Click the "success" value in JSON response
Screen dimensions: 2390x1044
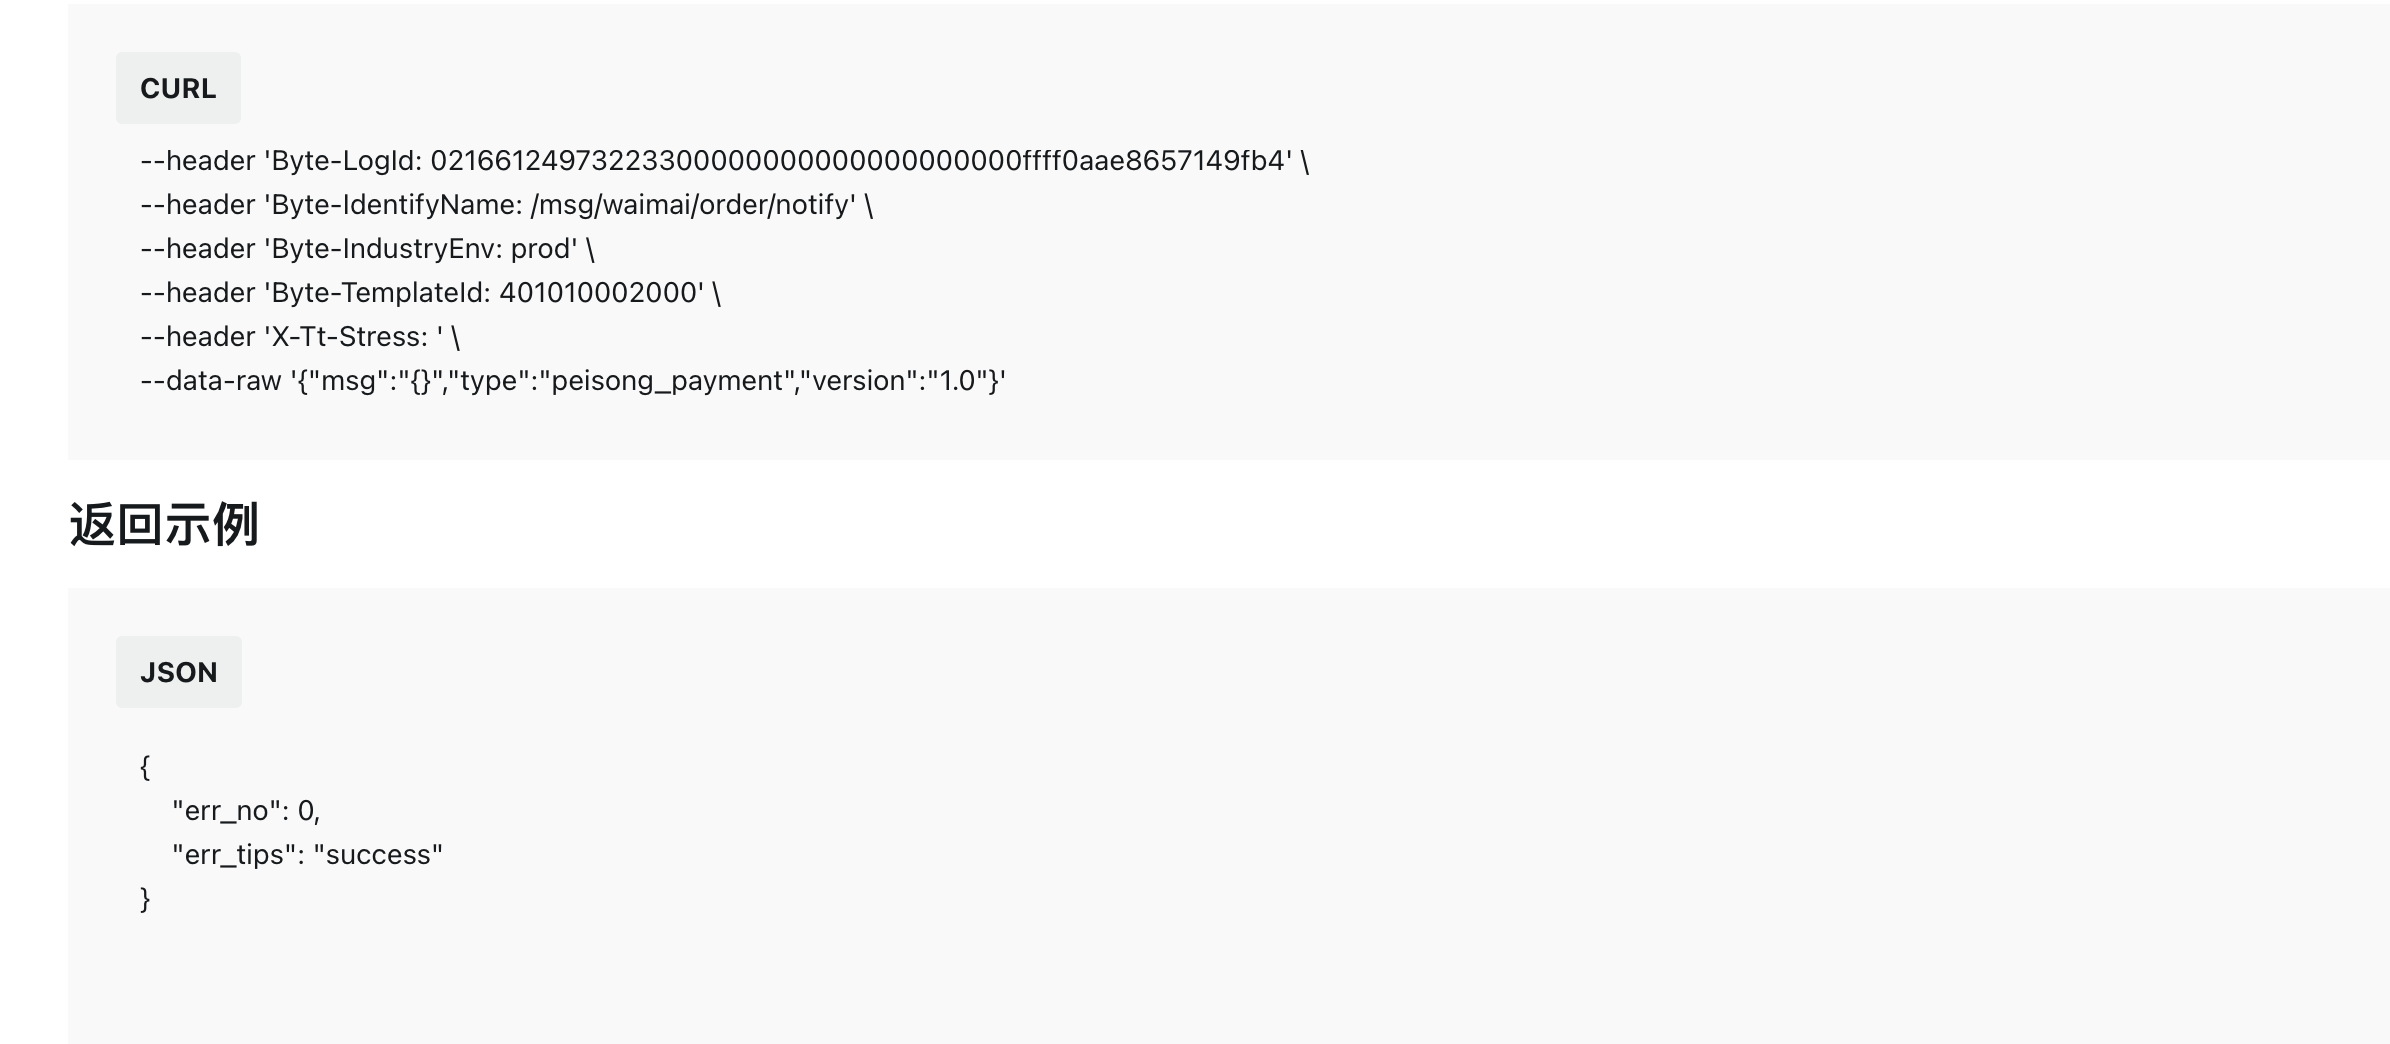(x=378, y=855)
